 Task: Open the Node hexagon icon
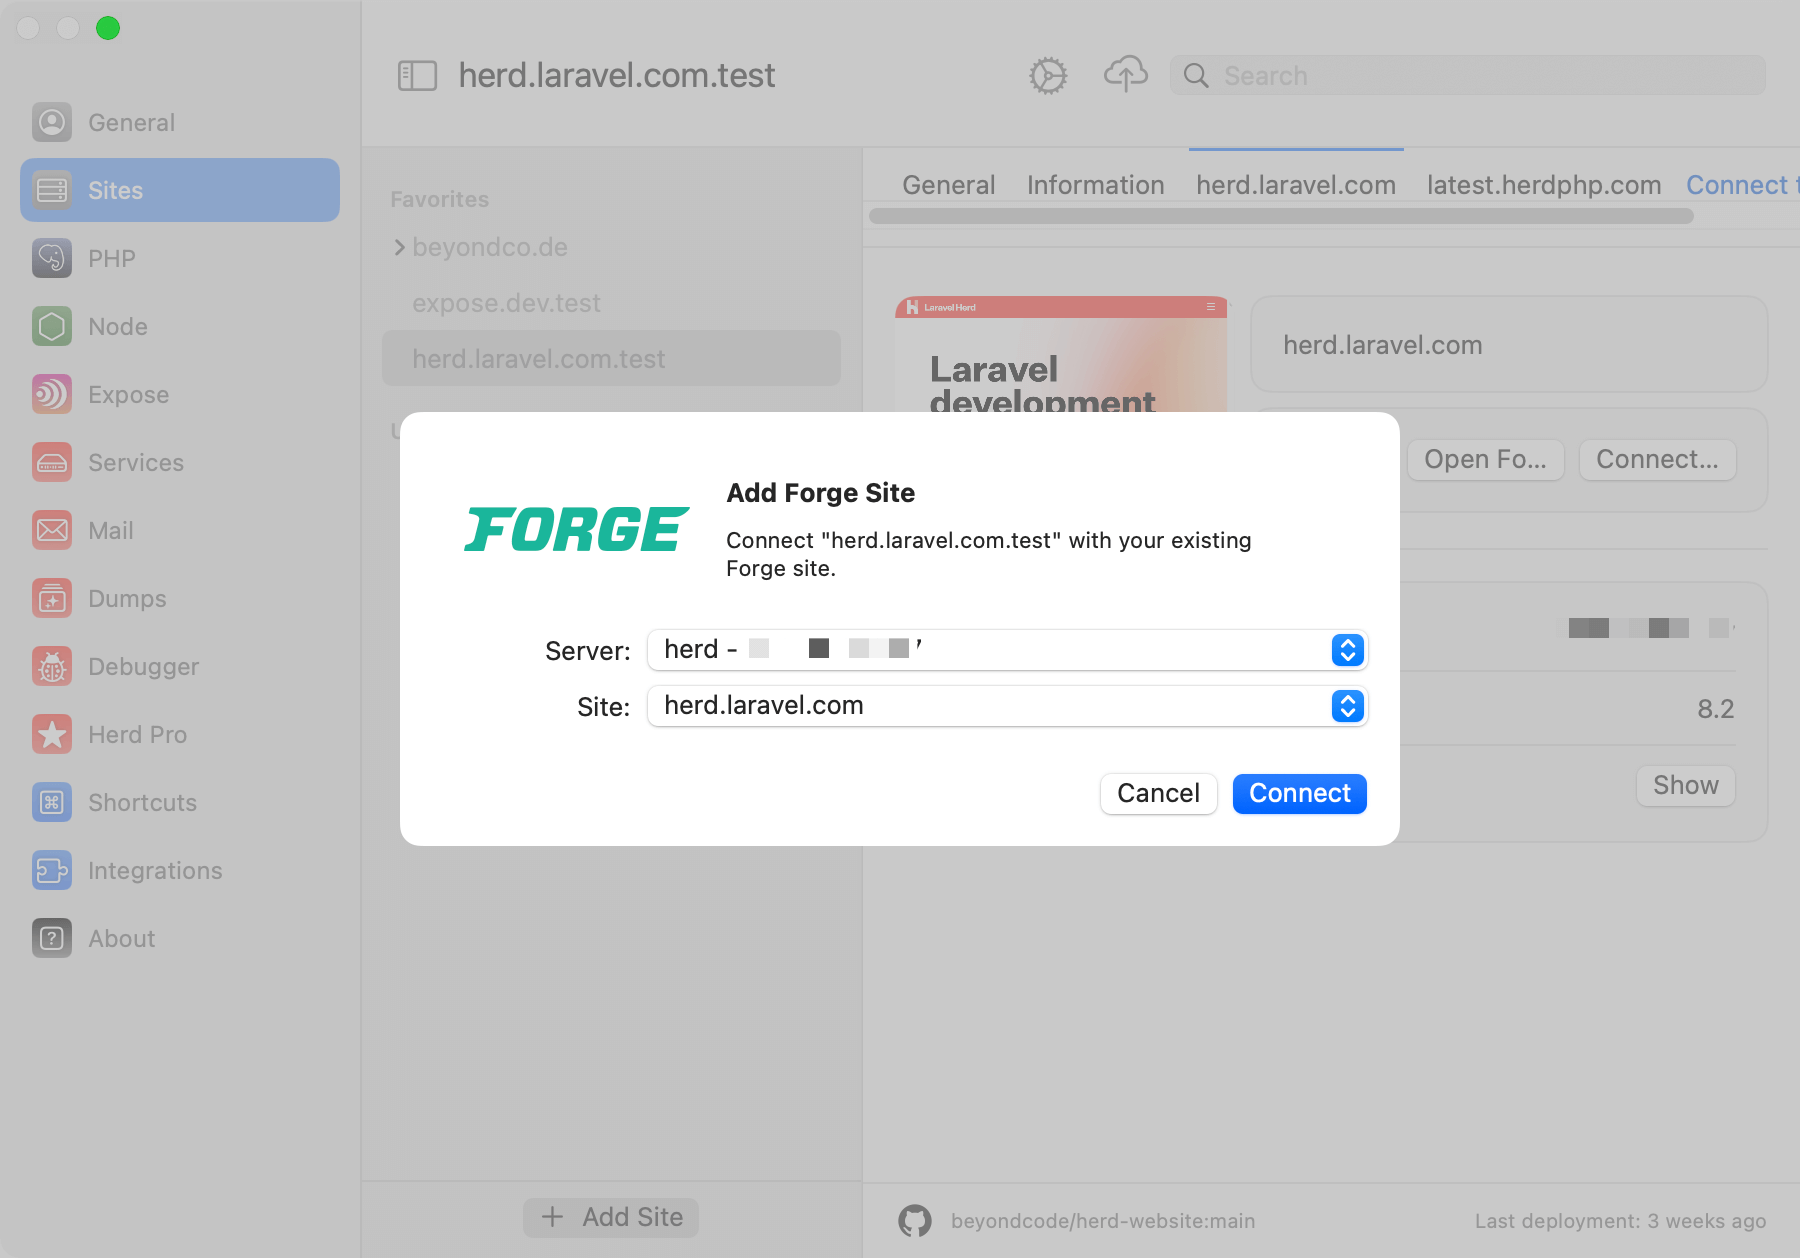pyautogui.click(x=52, y=326)
